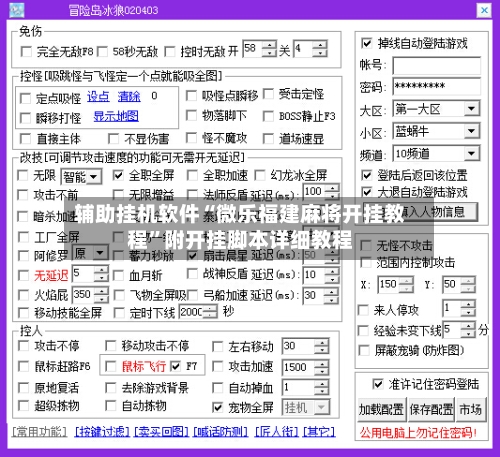Enable 移动技能全屏 checkbox
The height and width of the screenshot is (457, 500).
click(23, 313)
